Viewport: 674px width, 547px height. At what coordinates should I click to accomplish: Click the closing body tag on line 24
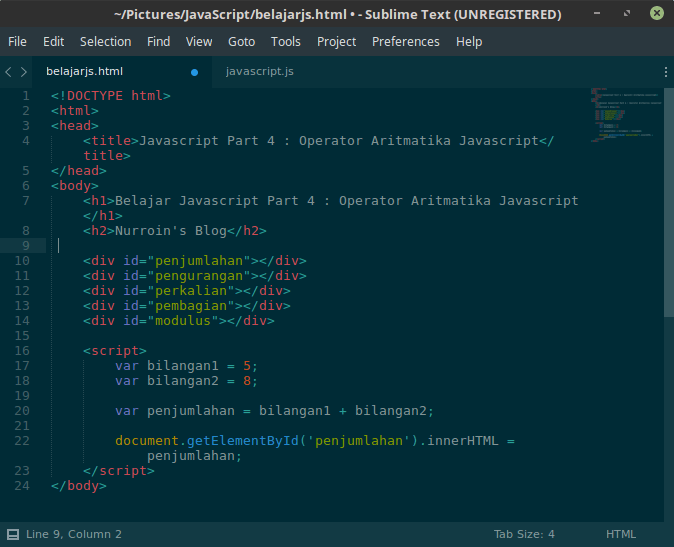pyautogui.click(x=79, y=486)
